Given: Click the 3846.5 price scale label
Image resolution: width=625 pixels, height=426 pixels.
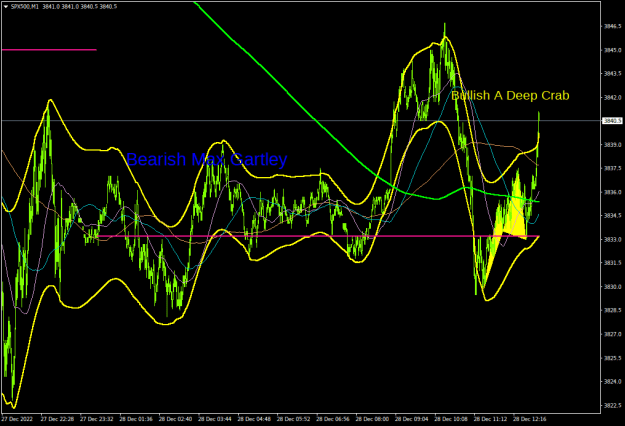Looking at the screenshot, I should [x=612, y=26].
